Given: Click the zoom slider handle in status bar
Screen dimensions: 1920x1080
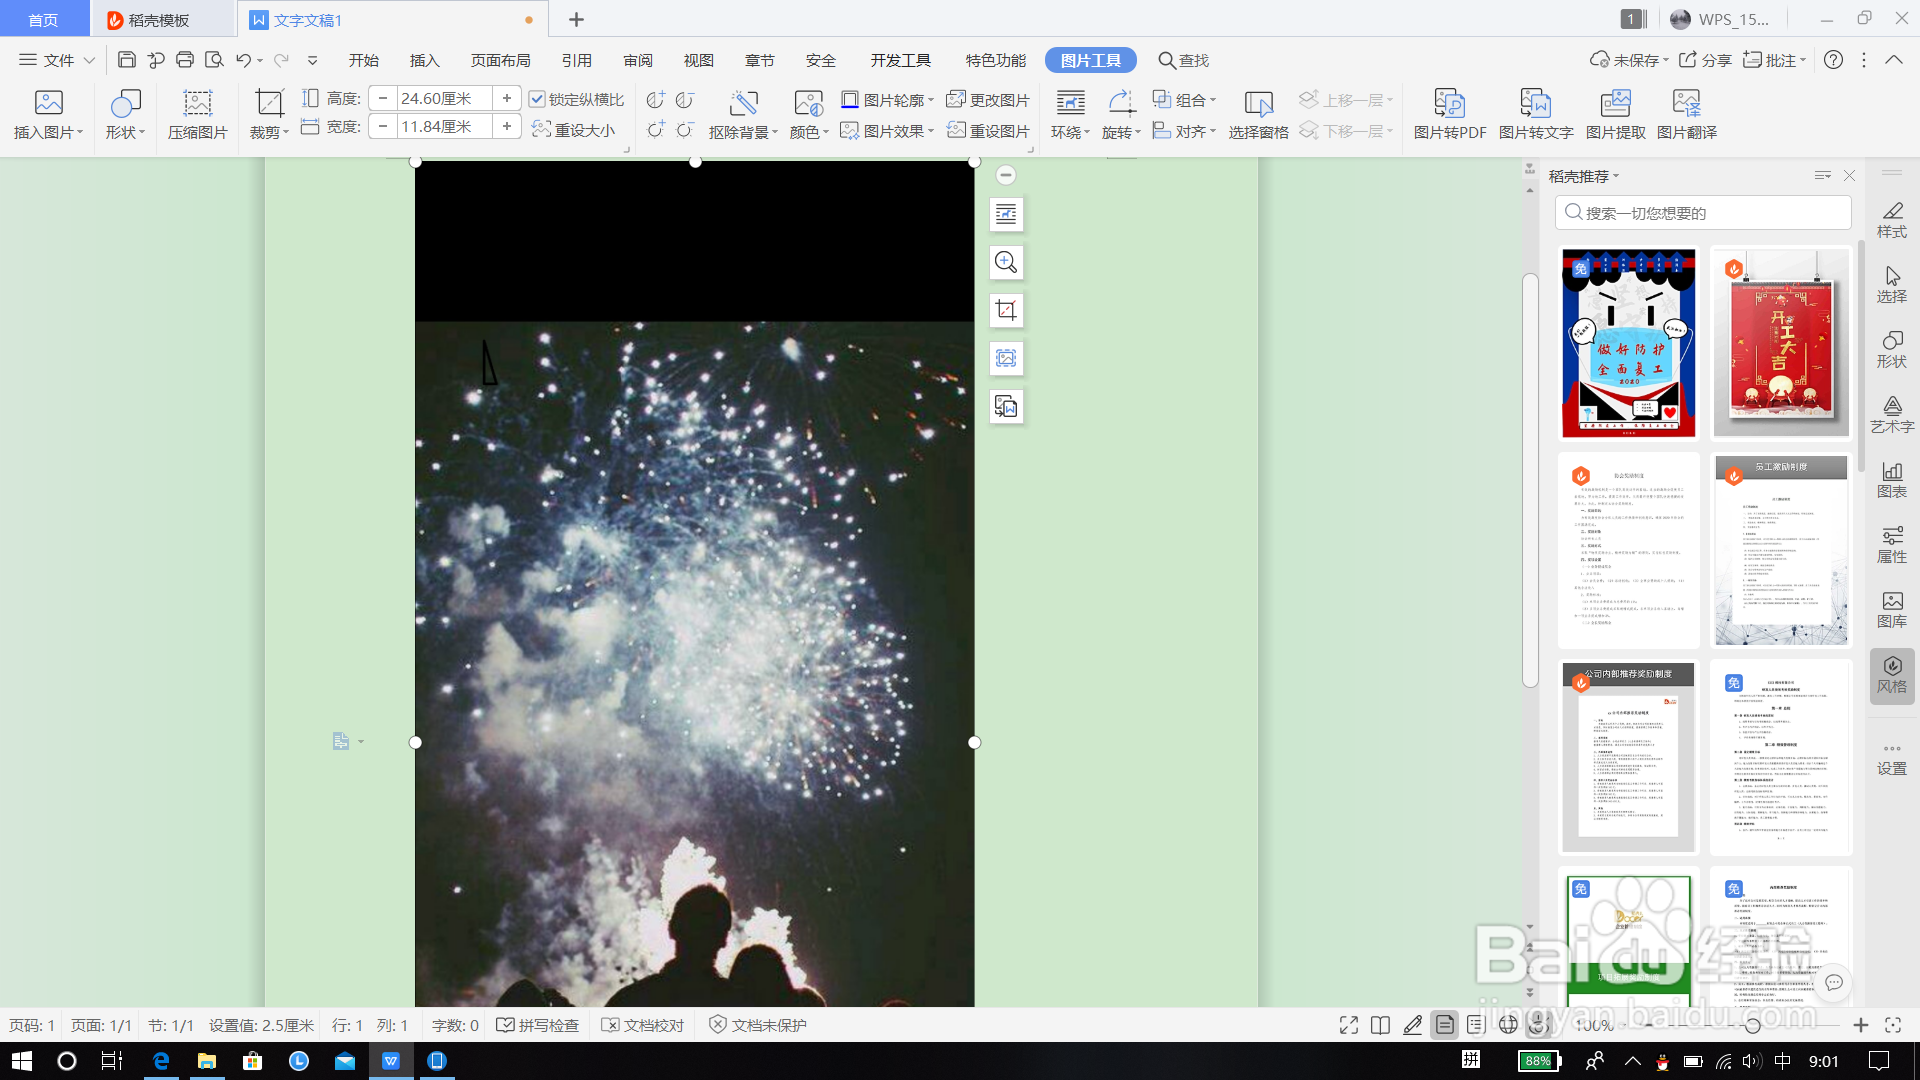Looking at the screenshot, I should (1752, 1025).
